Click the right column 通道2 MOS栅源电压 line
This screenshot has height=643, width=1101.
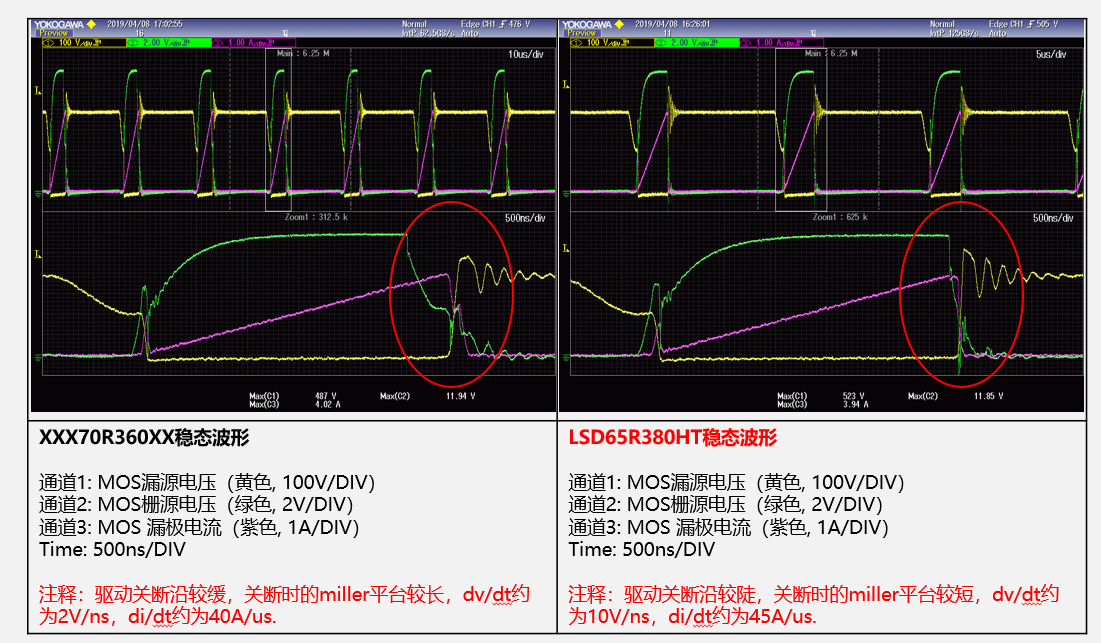click(x=725, y=505)
